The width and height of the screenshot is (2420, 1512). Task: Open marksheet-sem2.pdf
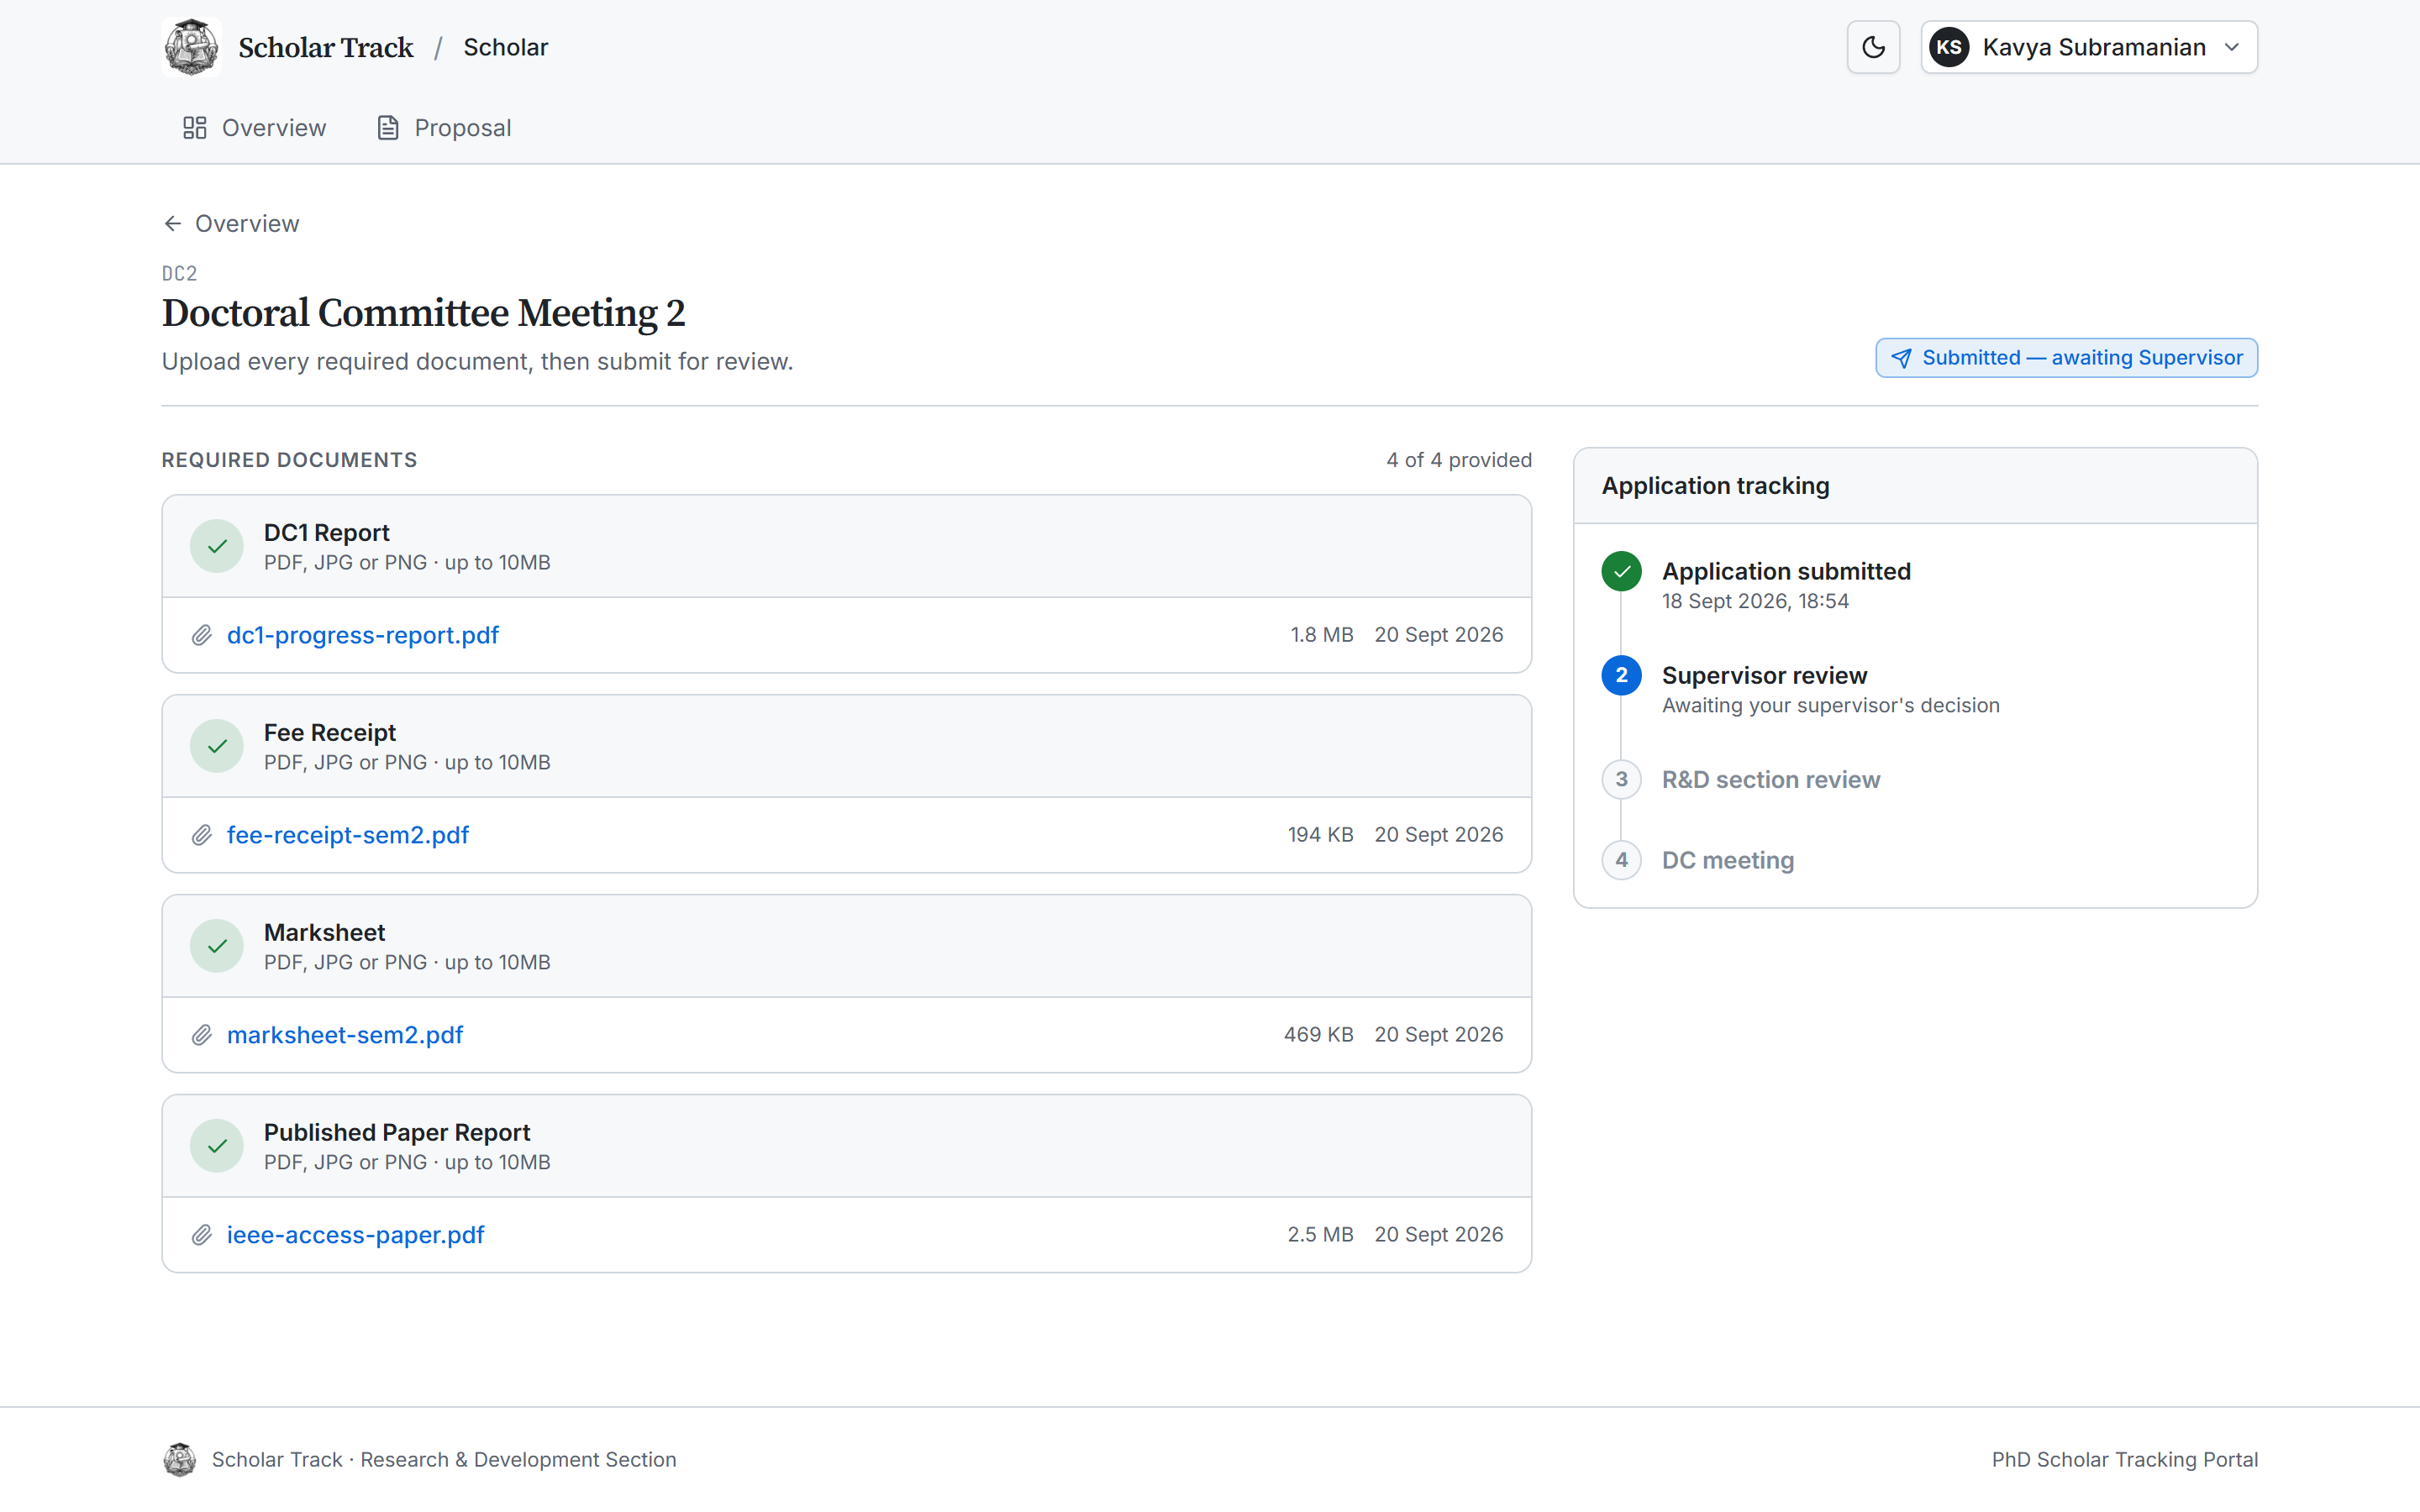click(345, 1035)
